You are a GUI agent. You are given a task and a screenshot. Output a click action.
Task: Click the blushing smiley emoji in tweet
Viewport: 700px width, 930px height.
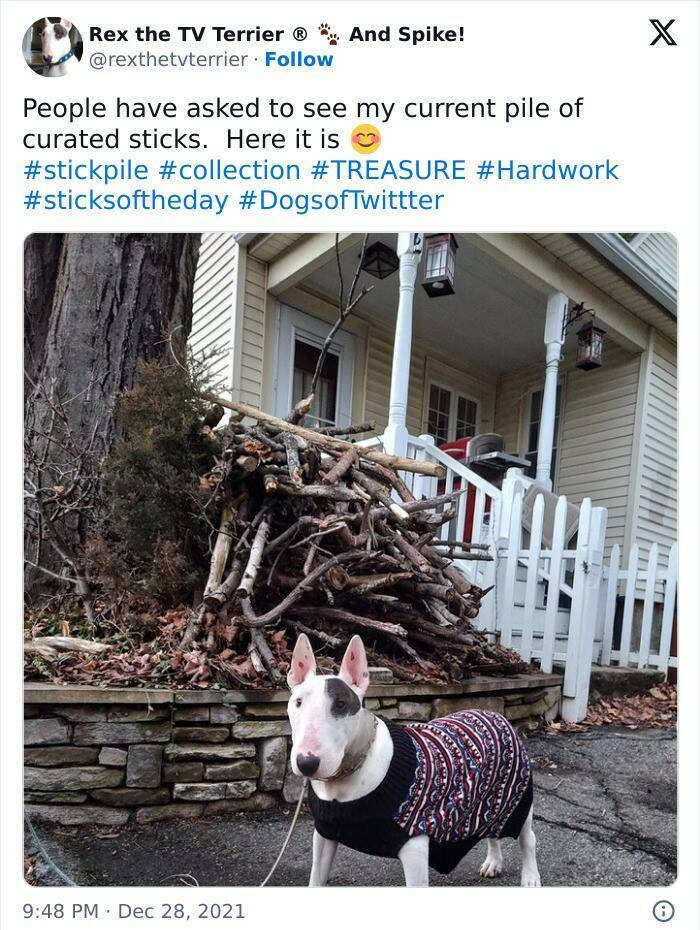[x=366, y=139]
